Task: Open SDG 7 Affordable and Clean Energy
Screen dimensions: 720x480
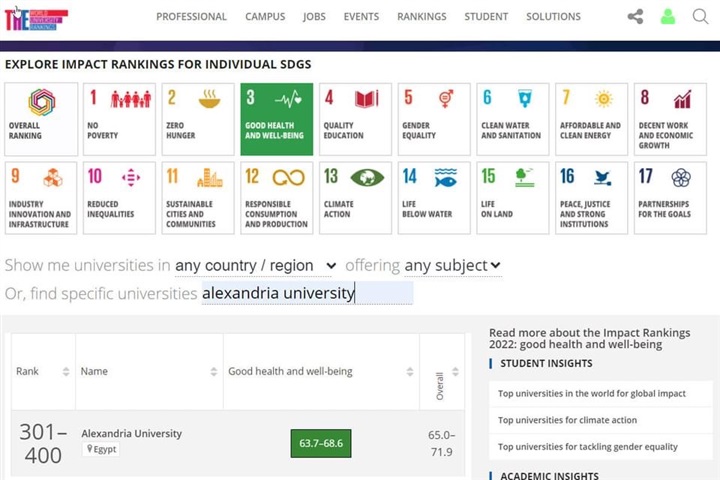Action: [591, 119]
